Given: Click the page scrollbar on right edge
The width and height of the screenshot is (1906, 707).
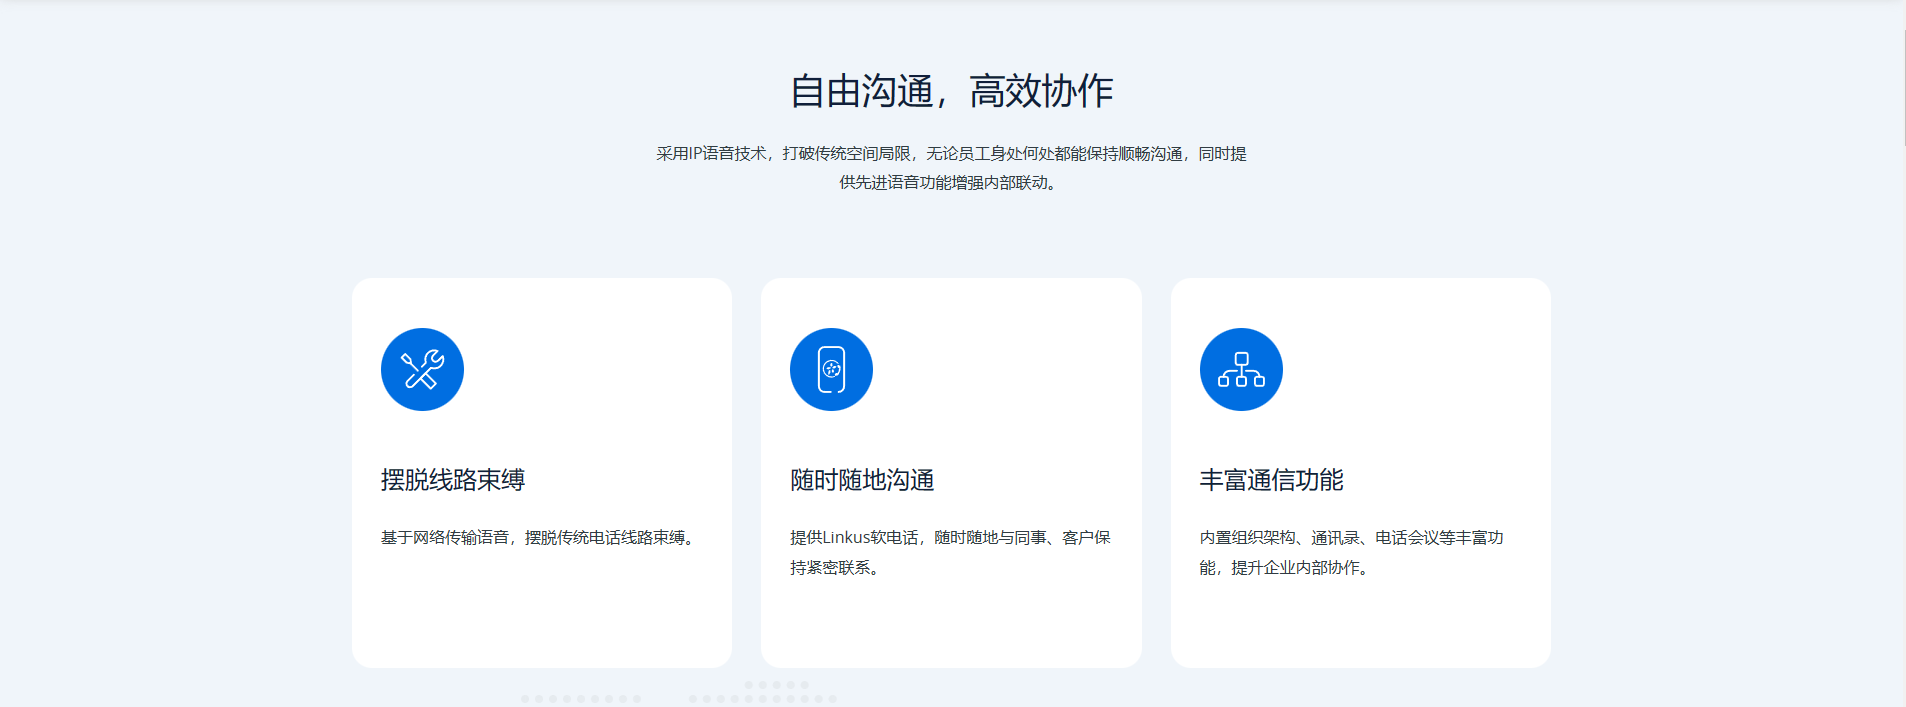Looking at the screenshot, I should click(1903, 88).
